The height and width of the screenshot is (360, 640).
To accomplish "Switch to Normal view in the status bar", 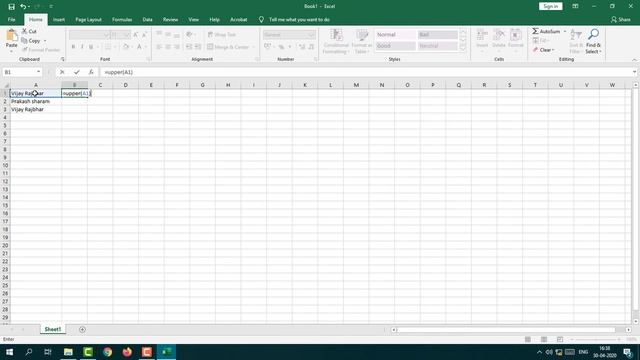I will (528, 339).
